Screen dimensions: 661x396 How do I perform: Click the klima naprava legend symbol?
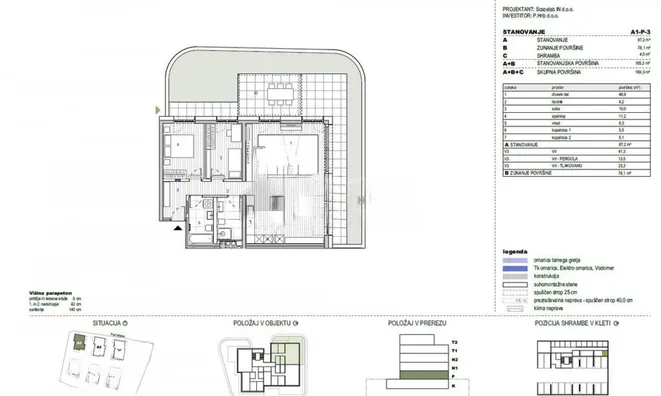click(515, 309)
